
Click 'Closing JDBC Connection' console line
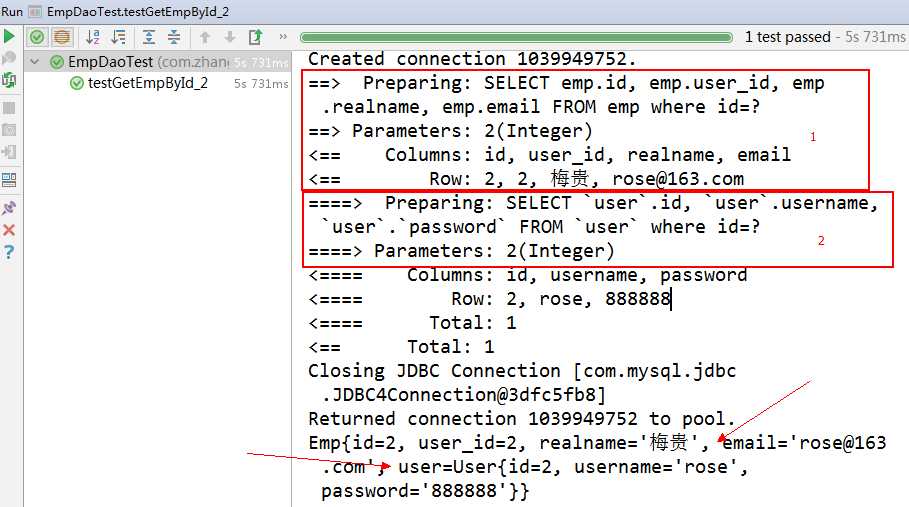tap(522, 371)
